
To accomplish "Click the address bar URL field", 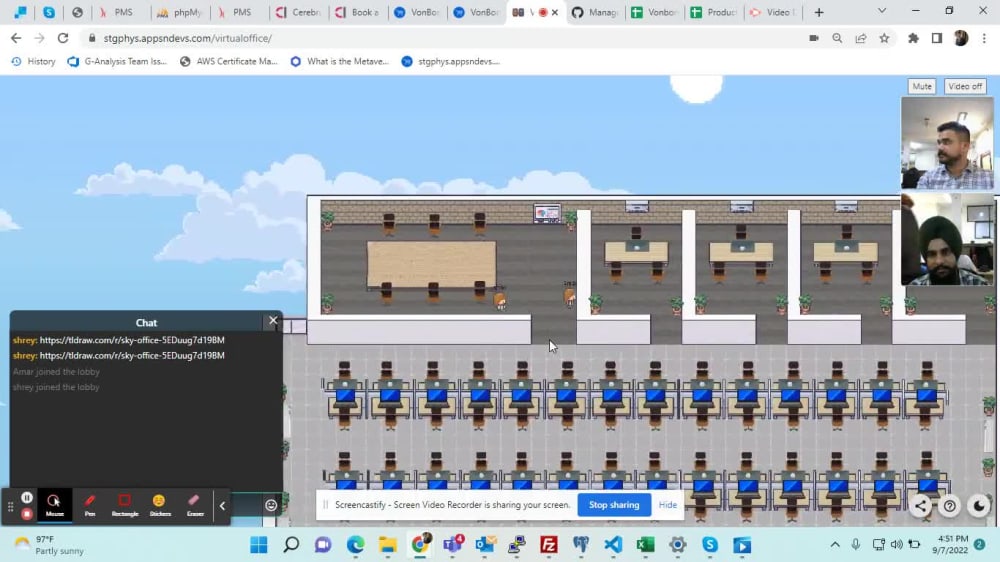I will pyautogui.click(x=446, y=38).
